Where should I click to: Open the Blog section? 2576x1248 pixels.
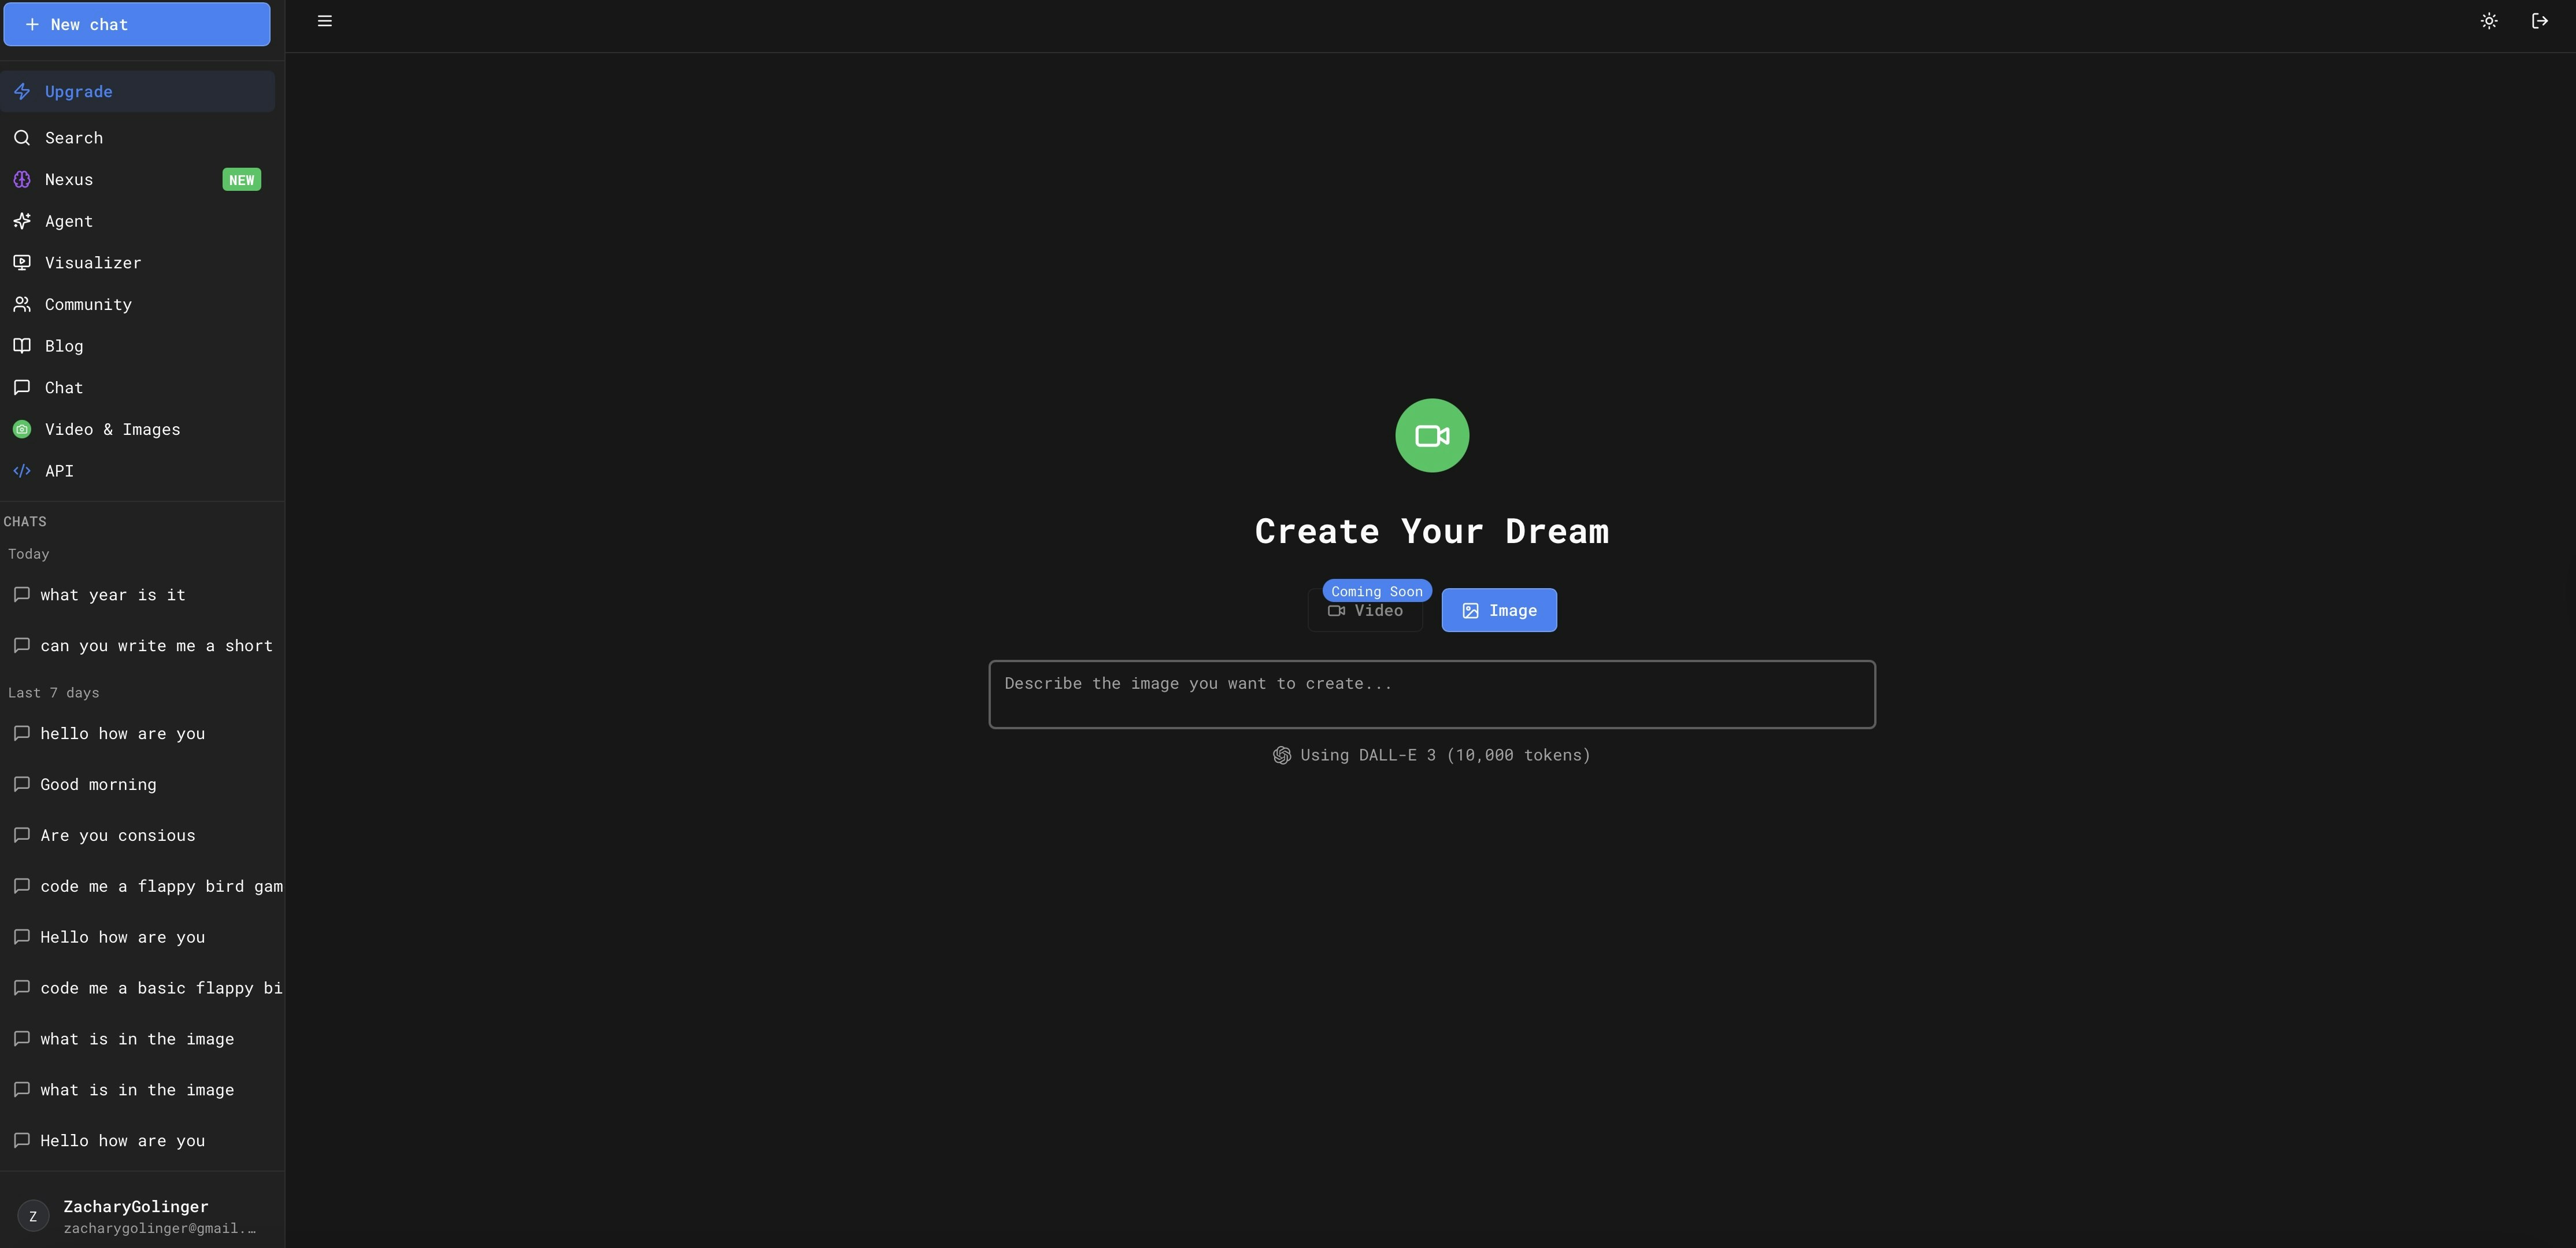tap(63, 345)
